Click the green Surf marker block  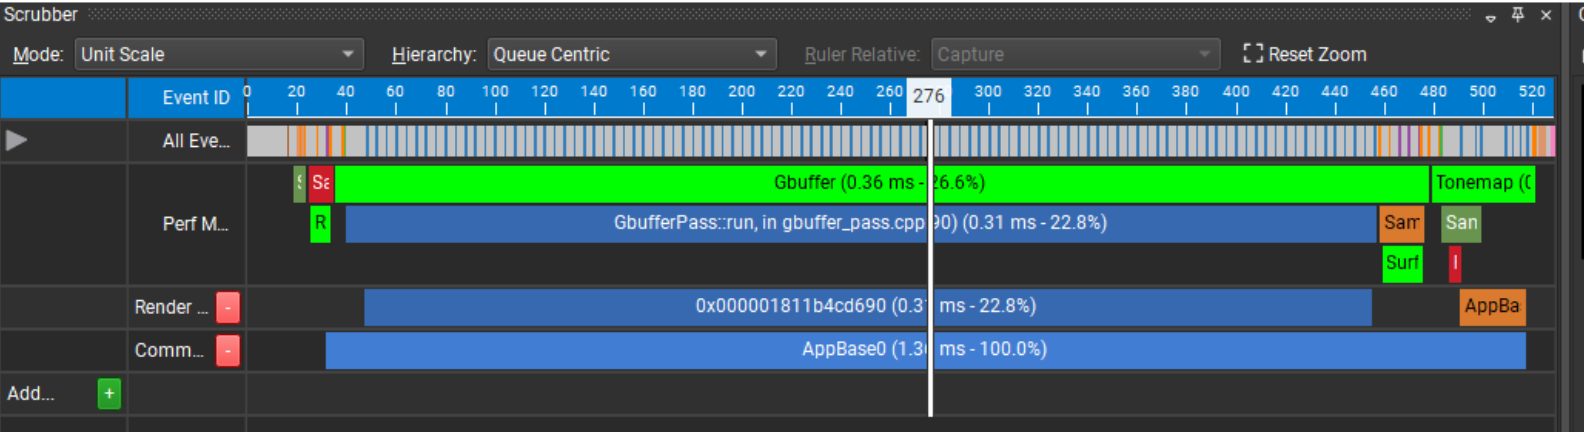point(1402,263)
